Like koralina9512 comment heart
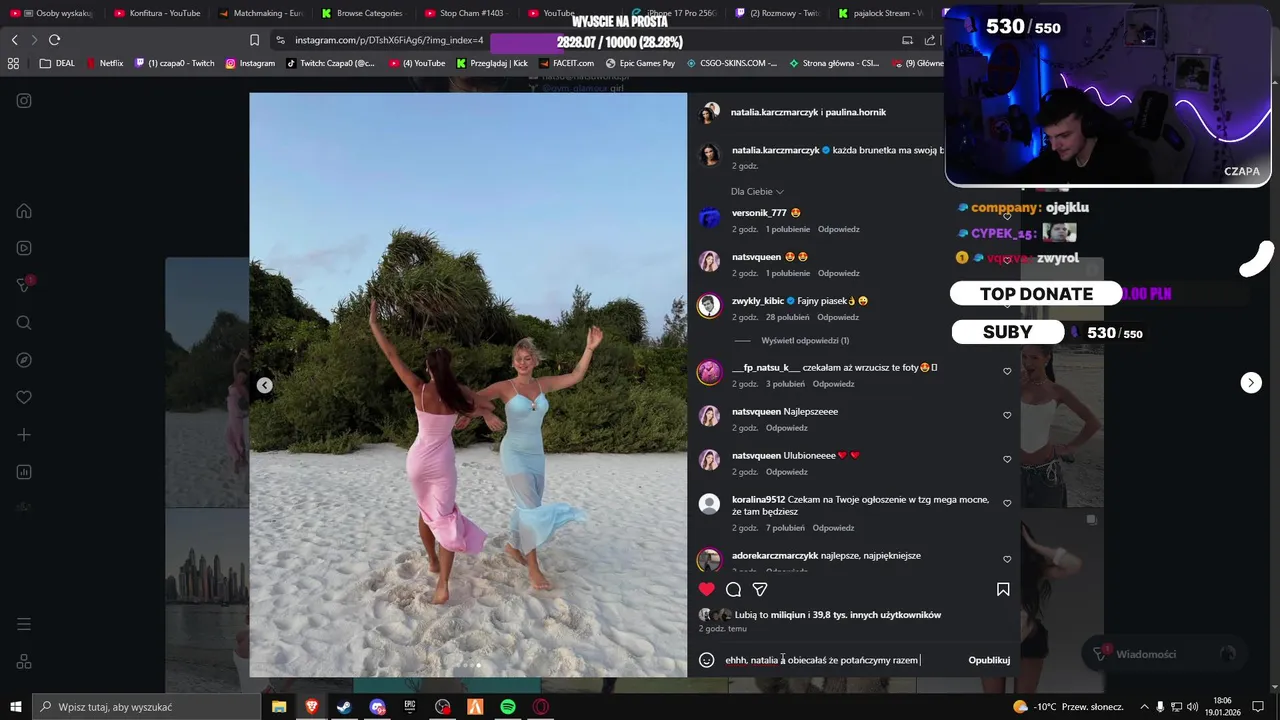The height and width of the screenshot is (720, 1280). [x=1007, y=503]
